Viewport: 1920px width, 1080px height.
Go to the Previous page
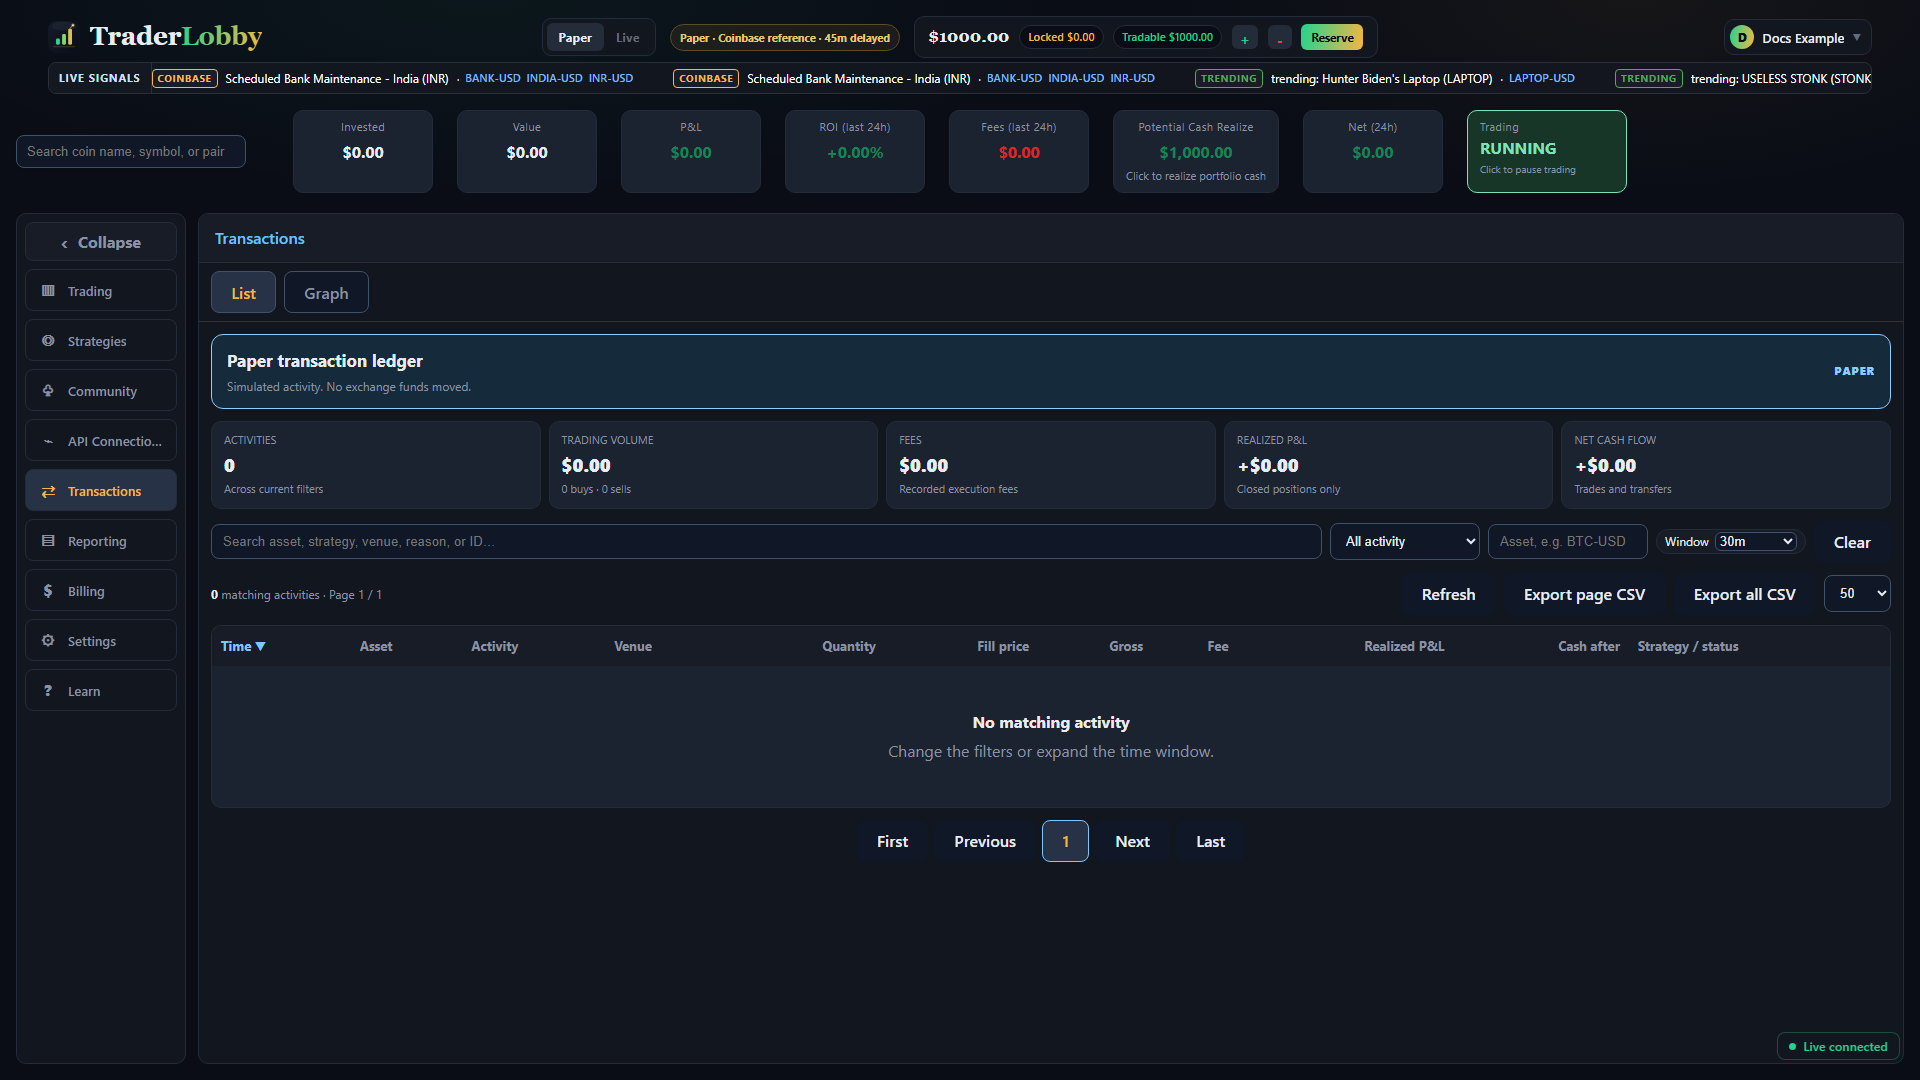click(x=985, y=841)
